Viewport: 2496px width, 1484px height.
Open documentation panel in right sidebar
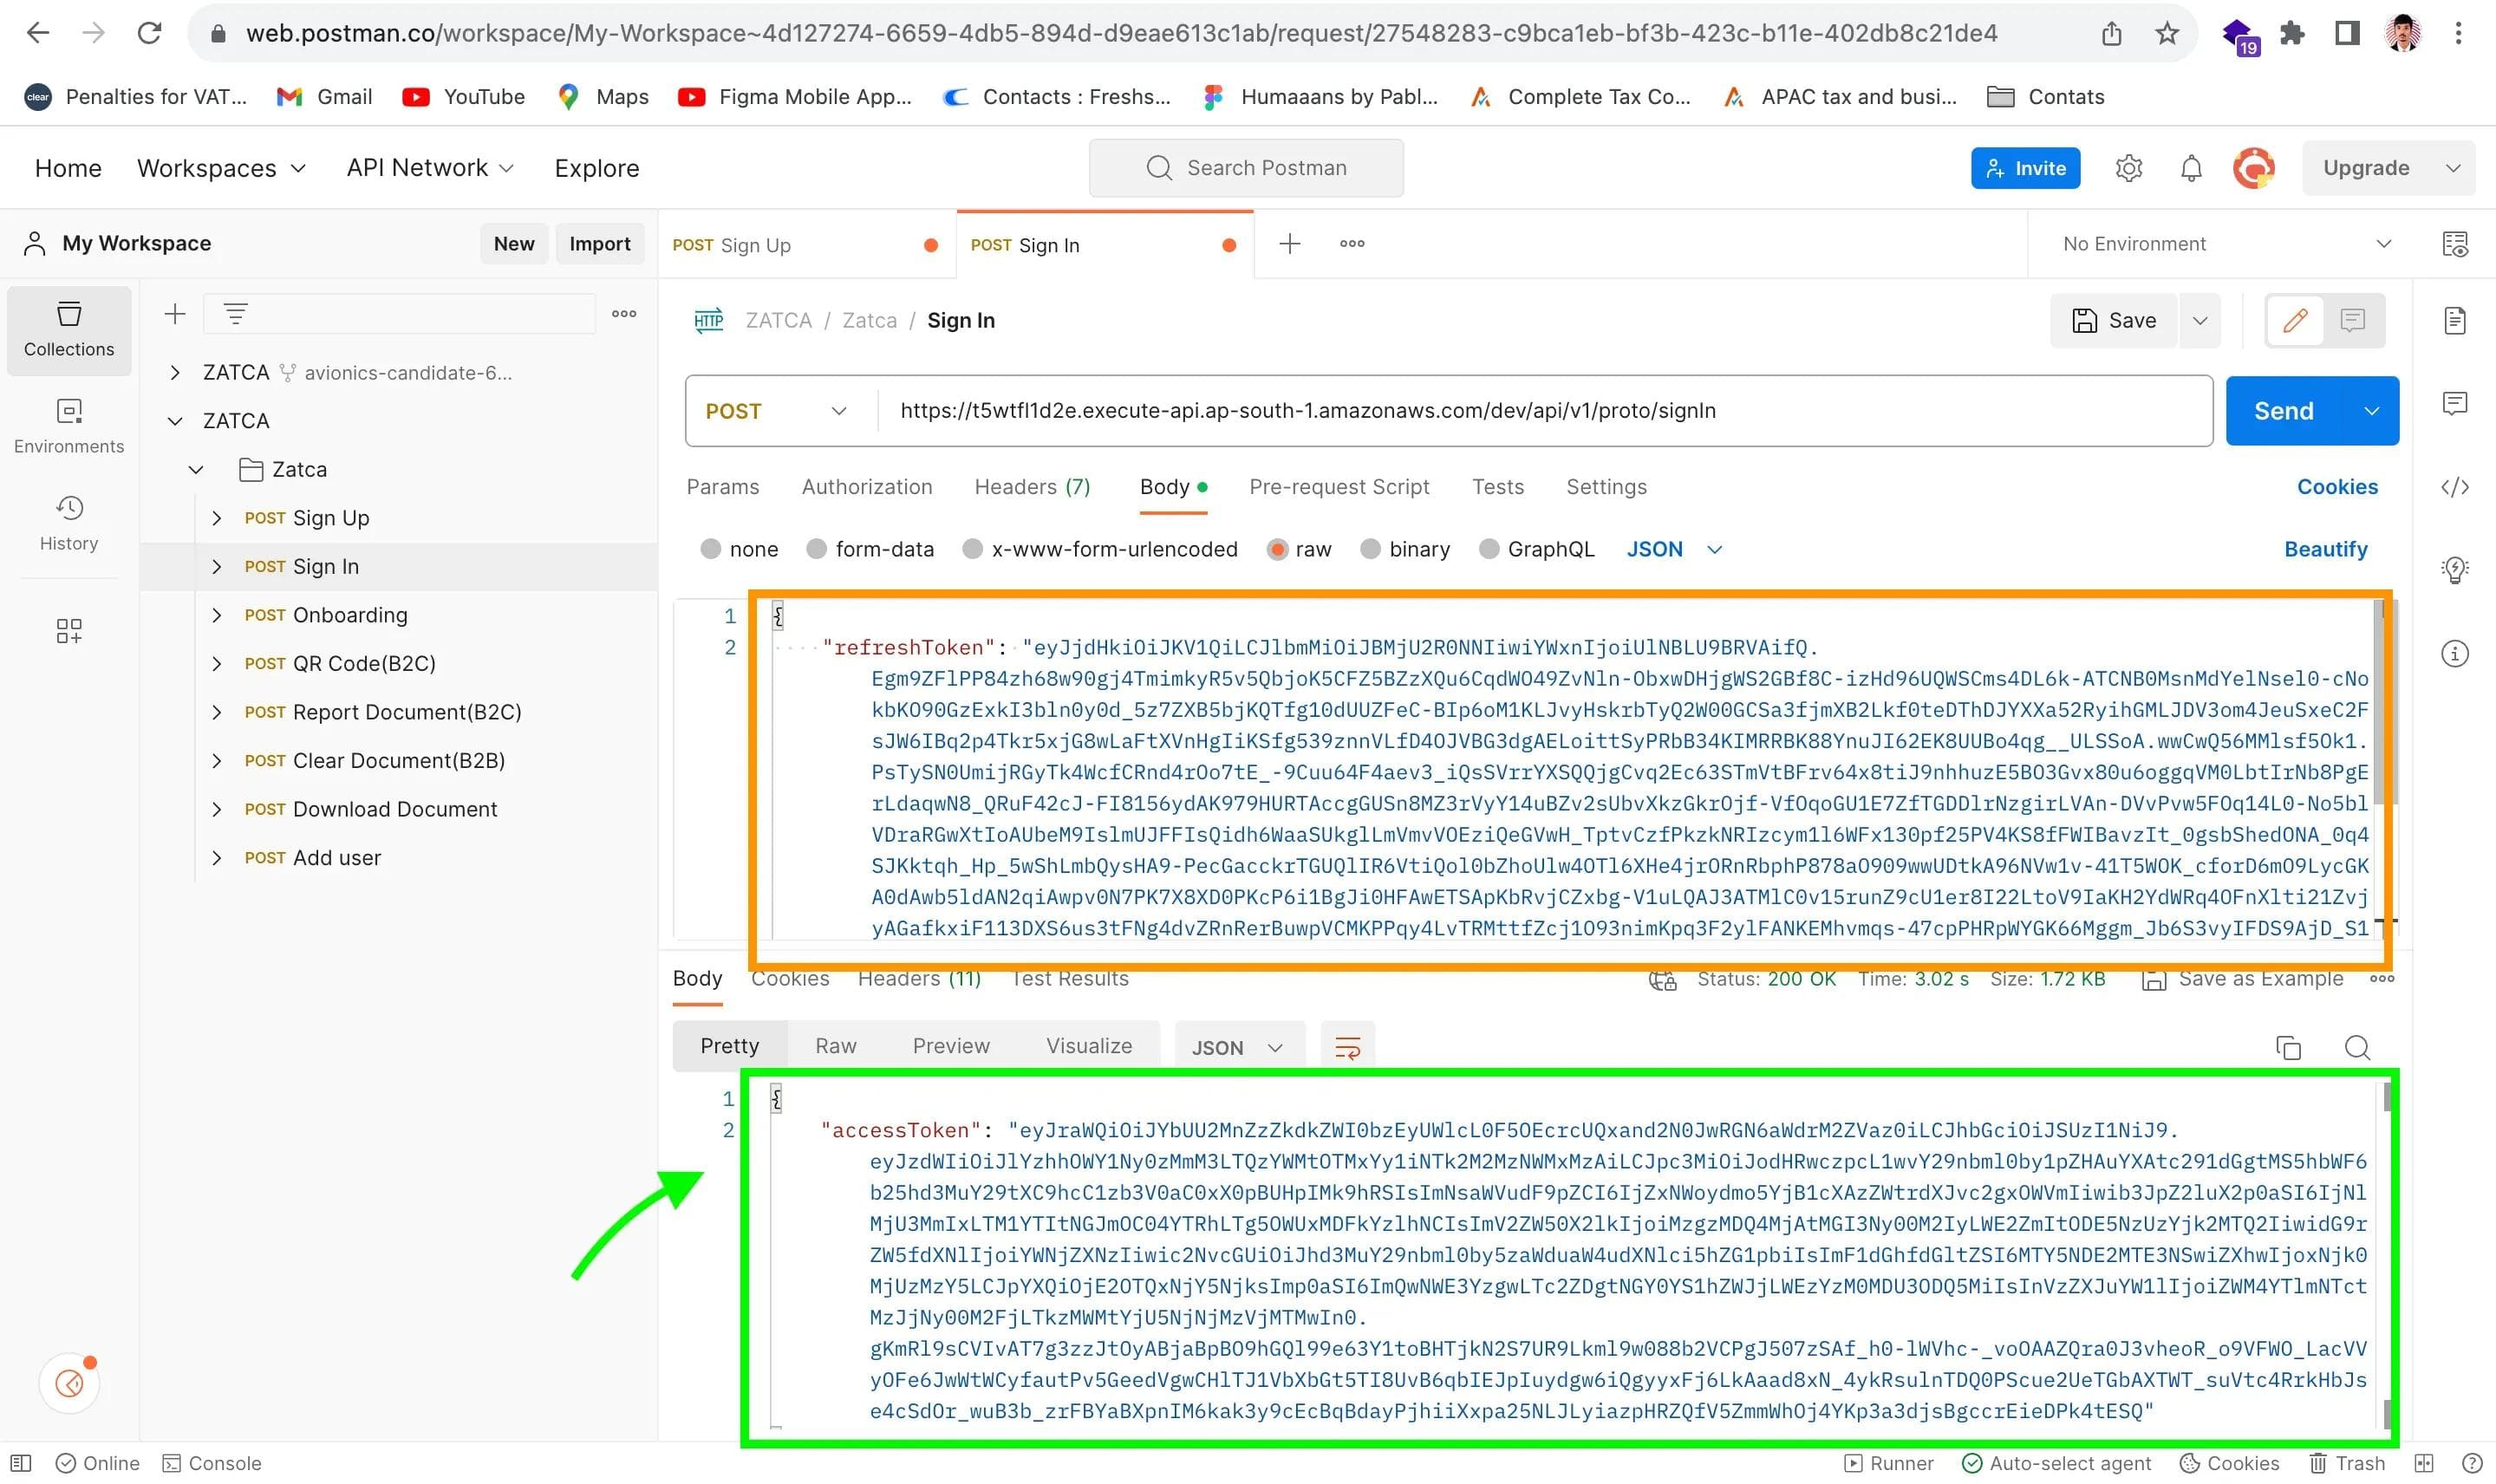(2455, 321)
